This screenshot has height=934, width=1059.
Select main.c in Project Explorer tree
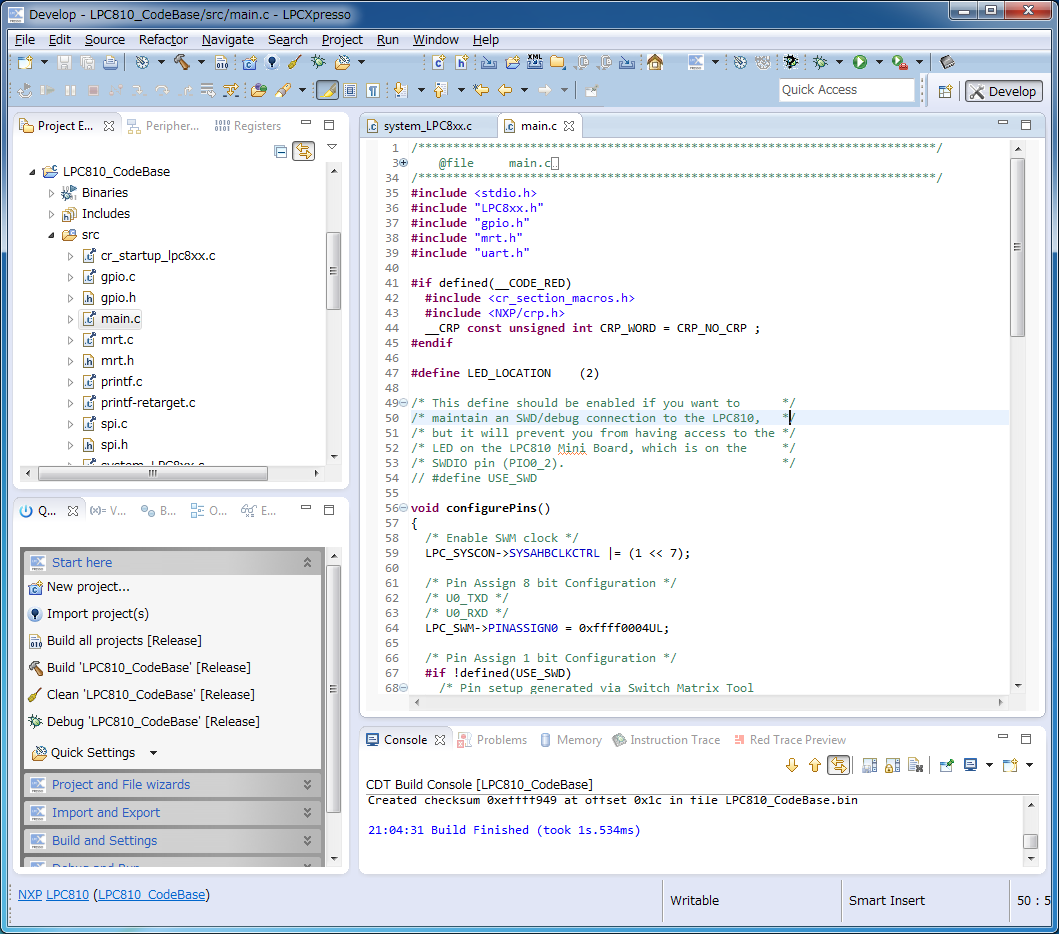(120, 319)
